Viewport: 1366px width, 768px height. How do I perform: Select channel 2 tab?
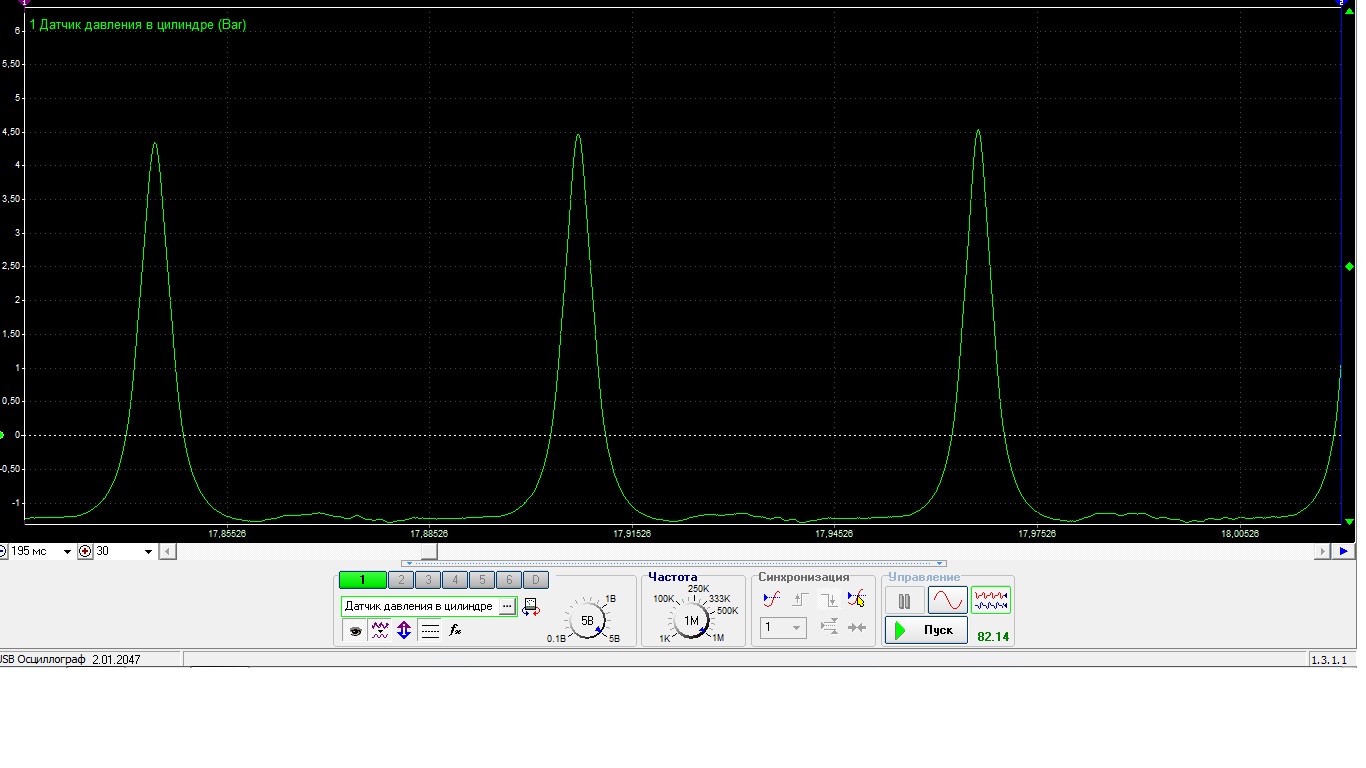[401, 580]
